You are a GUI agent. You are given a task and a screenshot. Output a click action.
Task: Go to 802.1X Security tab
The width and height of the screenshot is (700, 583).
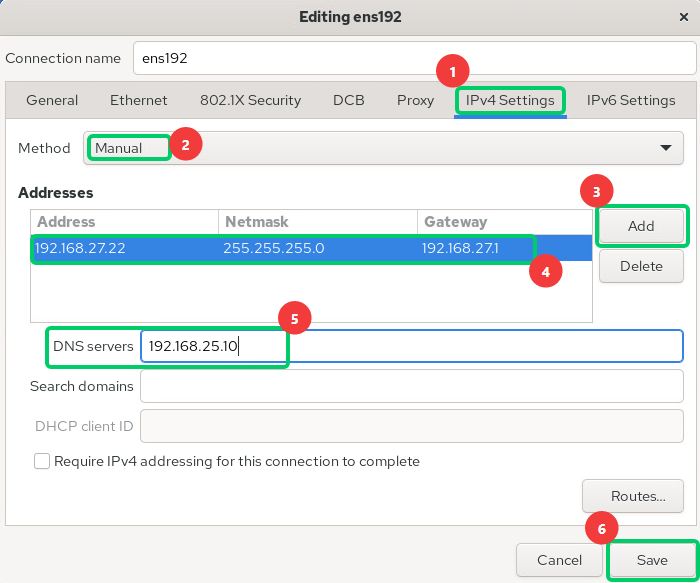(x=250, y=100)
